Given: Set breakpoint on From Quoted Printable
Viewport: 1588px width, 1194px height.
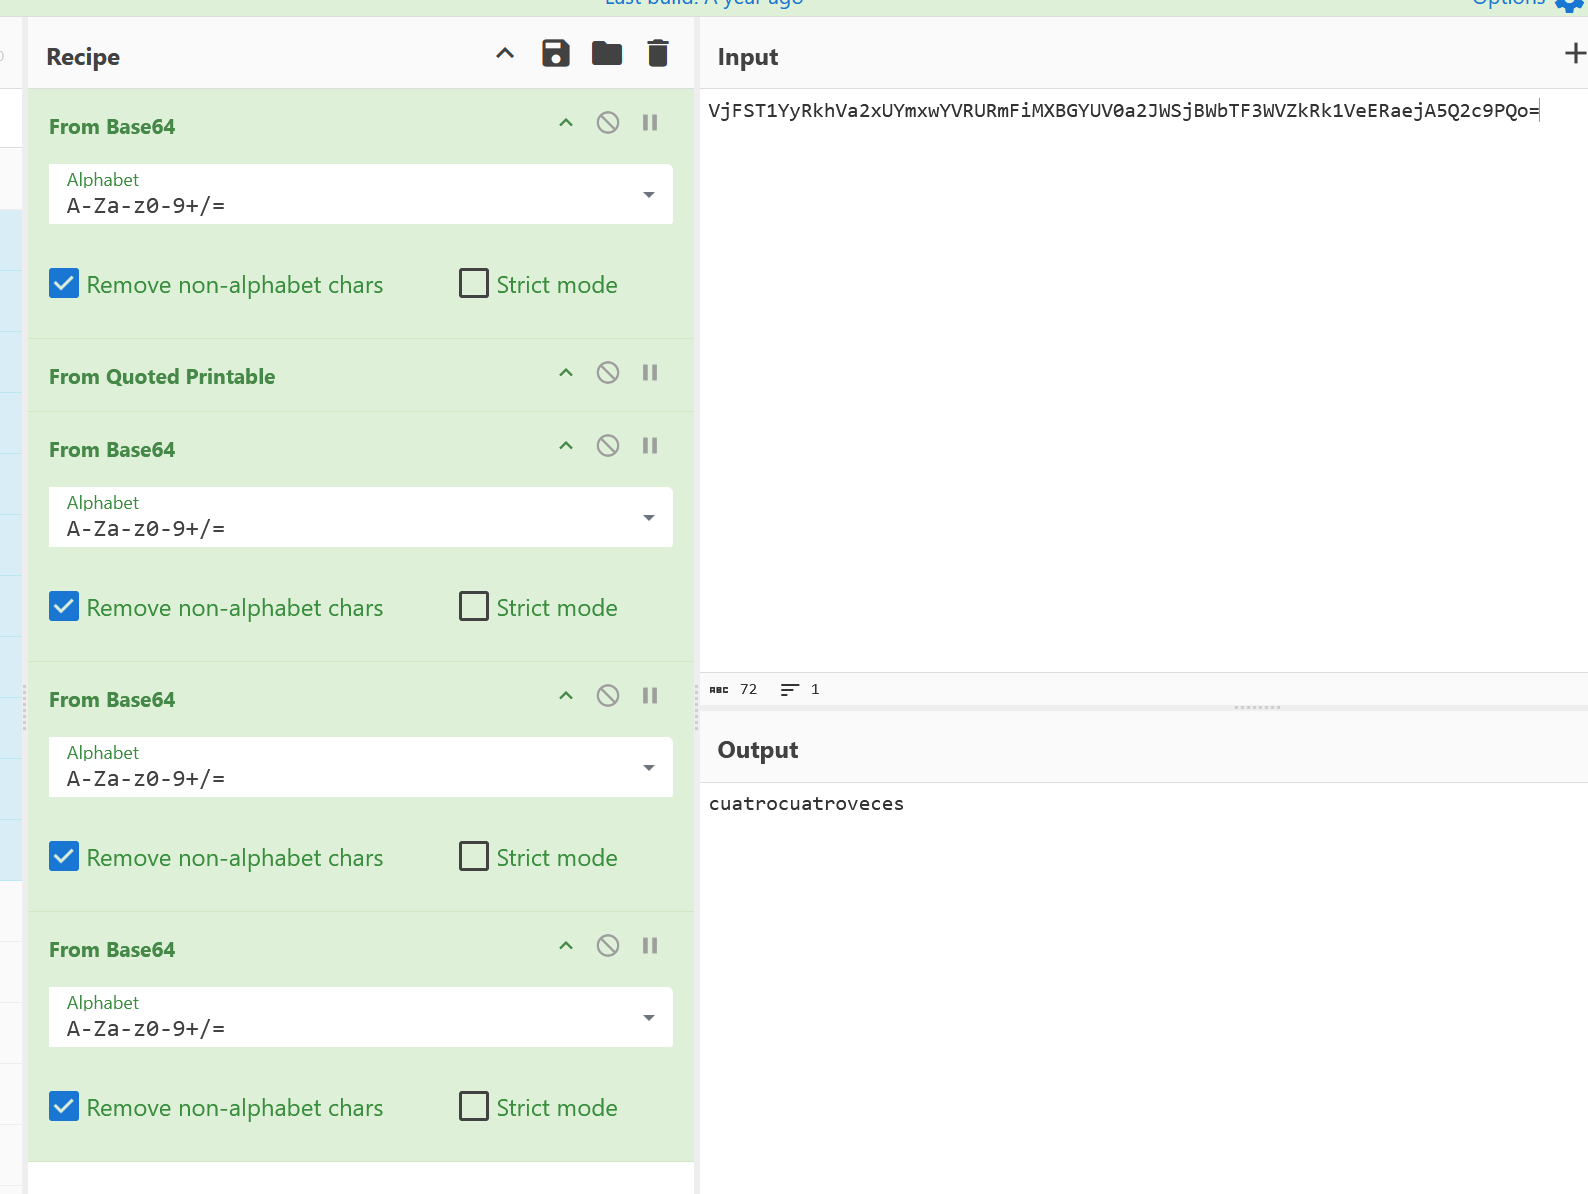Looking at the screenshot, I should click(650, 373).
